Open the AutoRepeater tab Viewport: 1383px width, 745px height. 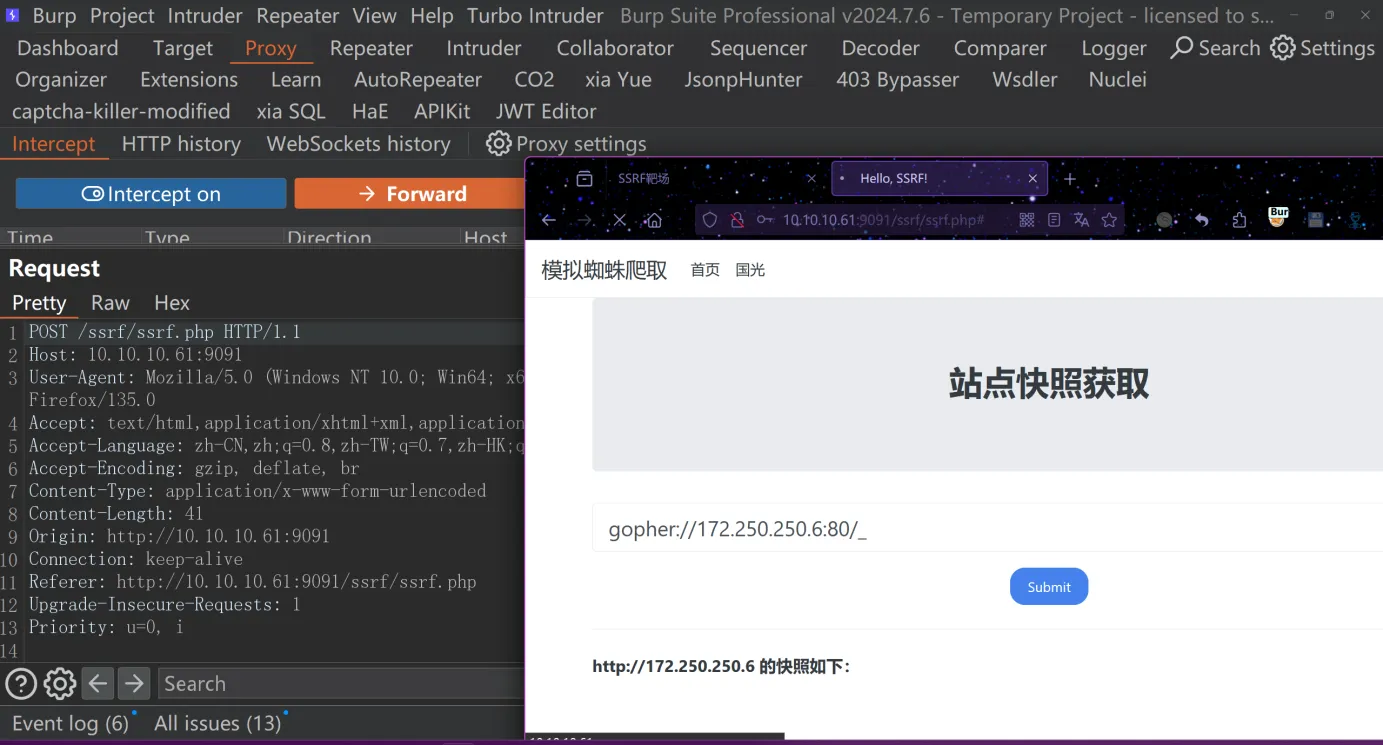point(418,80)
